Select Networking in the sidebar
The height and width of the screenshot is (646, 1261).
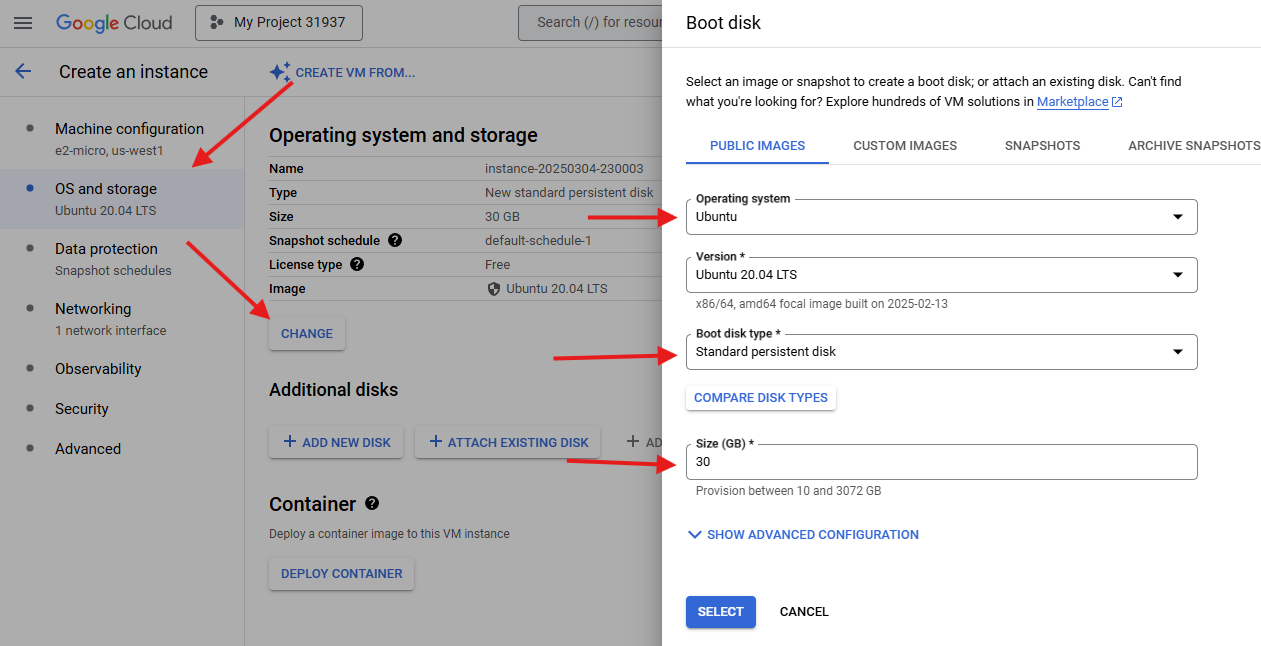tap(93, 309)
